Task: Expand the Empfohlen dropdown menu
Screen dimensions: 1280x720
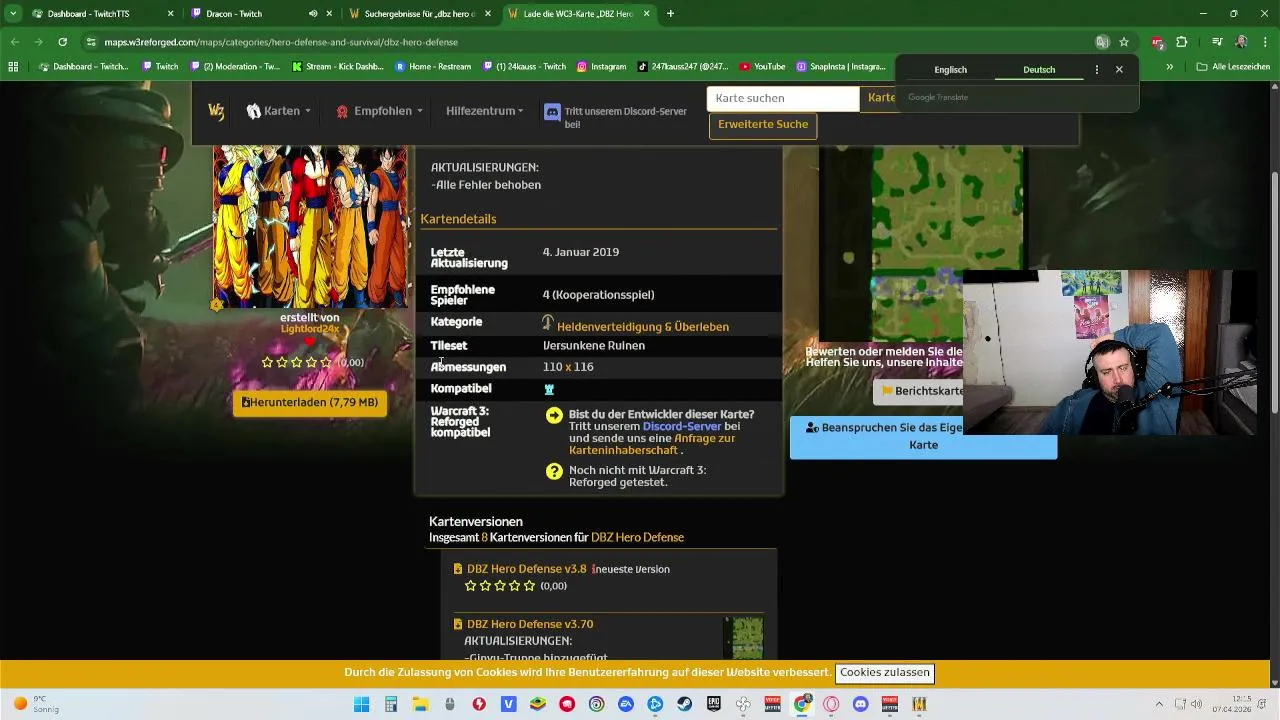Action: click(379, 111)
